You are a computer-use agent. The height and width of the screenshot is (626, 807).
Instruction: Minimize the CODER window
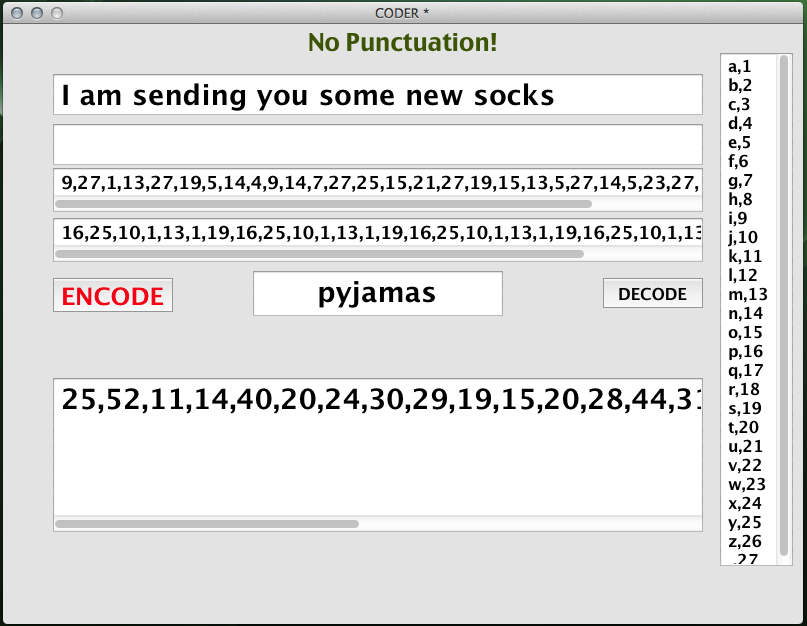pos(35,13)
